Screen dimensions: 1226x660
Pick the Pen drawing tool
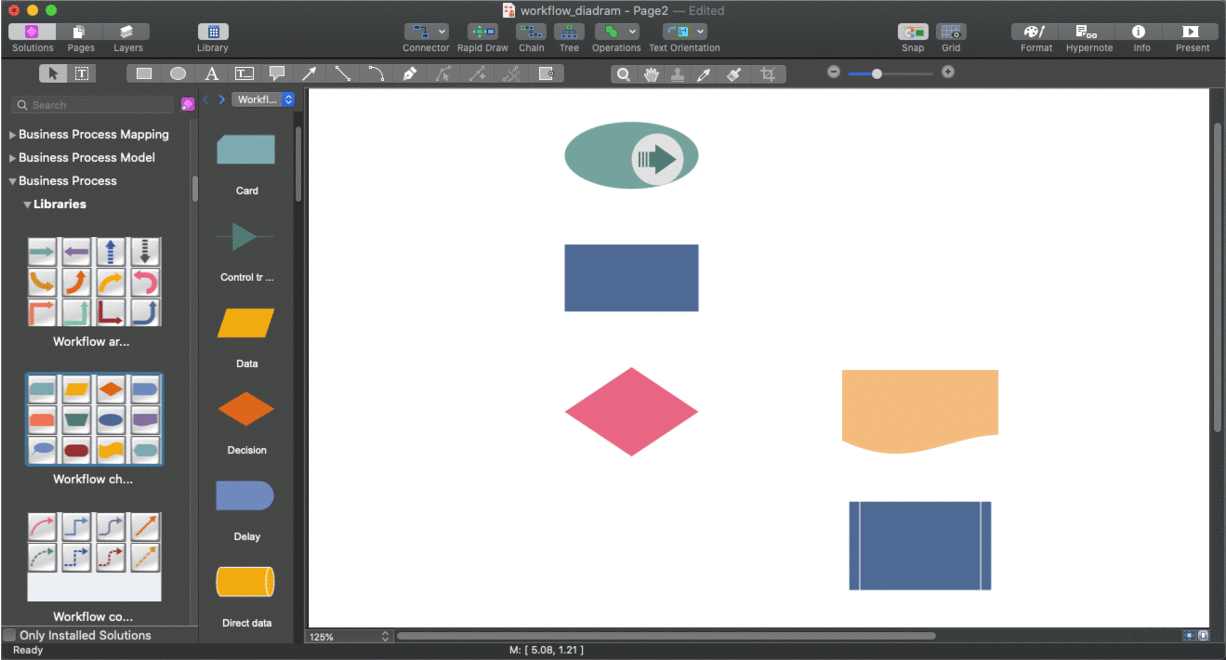[x=409, y=73]
